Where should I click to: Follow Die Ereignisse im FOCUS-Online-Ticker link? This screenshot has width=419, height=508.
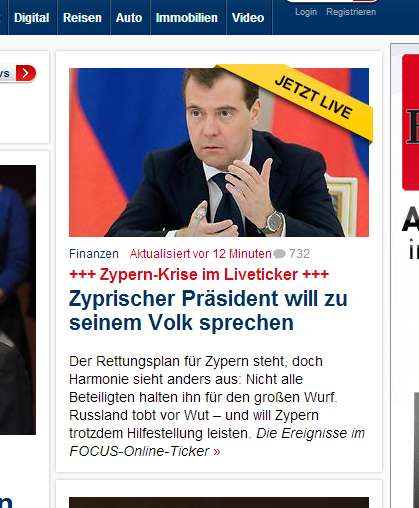tap(217, 442)
